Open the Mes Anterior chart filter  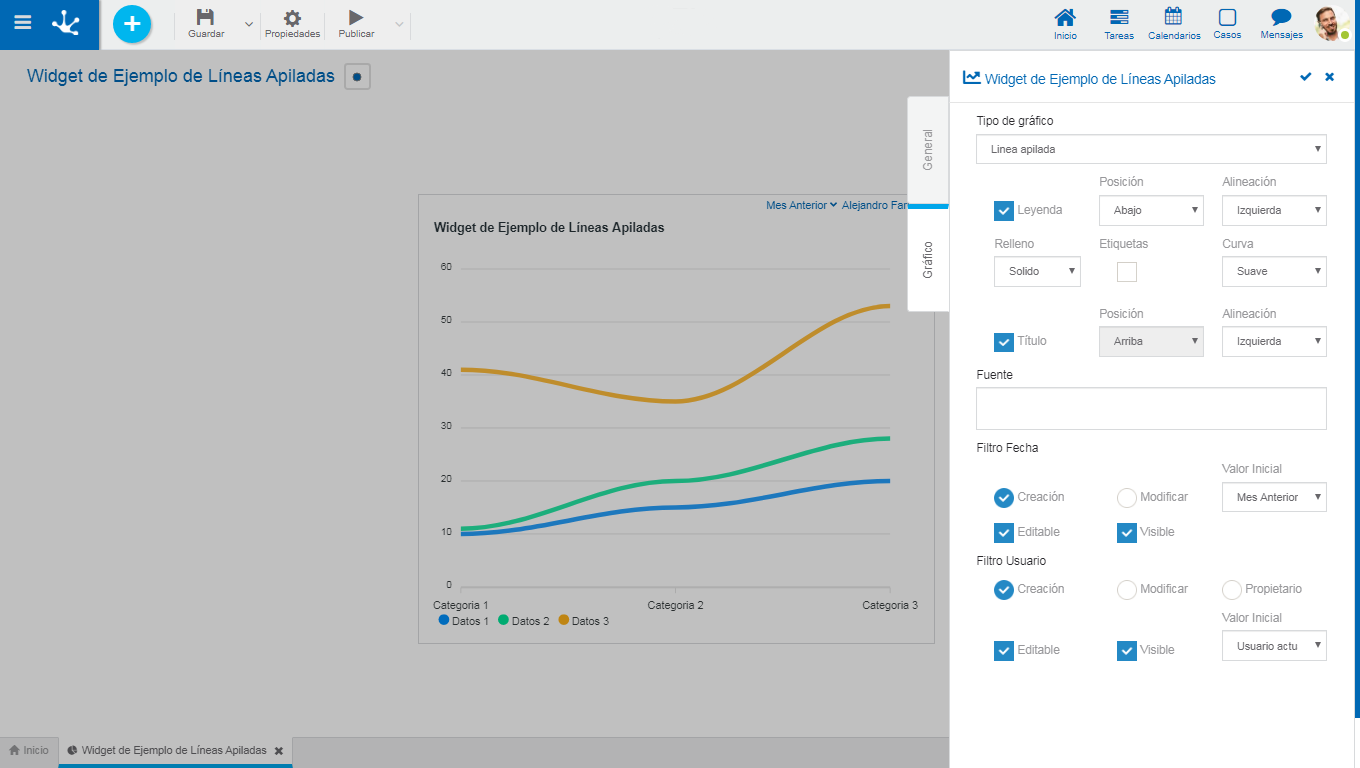pos(801,205)
